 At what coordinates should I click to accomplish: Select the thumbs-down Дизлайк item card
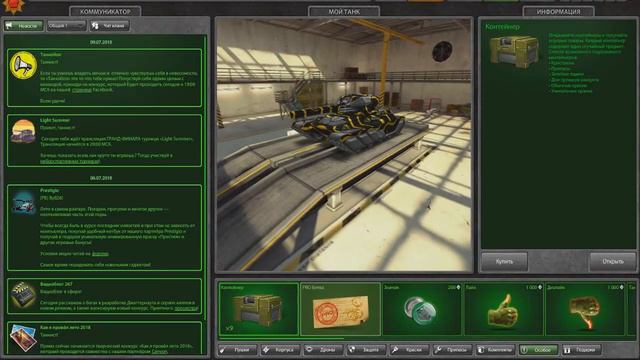[x=585, y=309]
